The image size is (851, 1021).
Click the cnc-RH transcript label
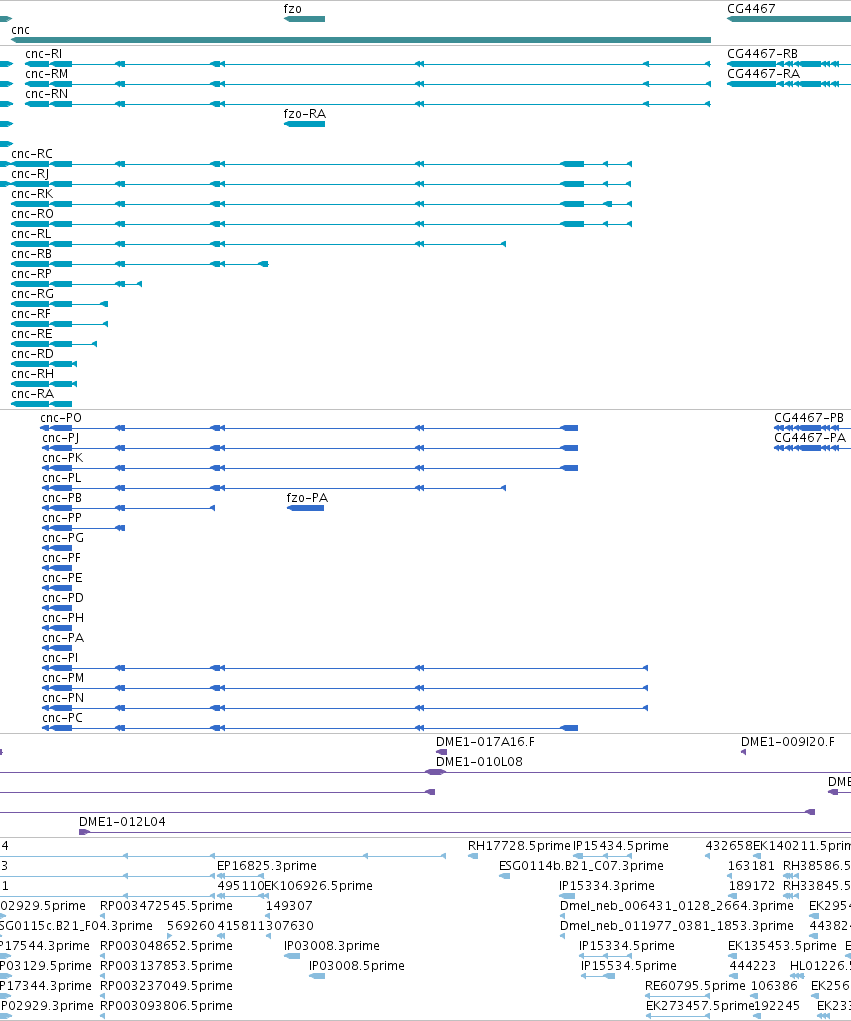click(x=33, y=374)
